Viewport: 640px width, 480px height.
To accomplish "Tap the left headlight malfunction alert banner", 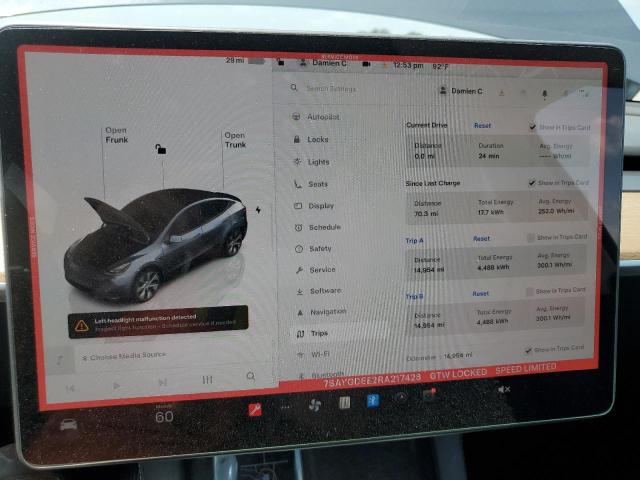I will 158,322.
